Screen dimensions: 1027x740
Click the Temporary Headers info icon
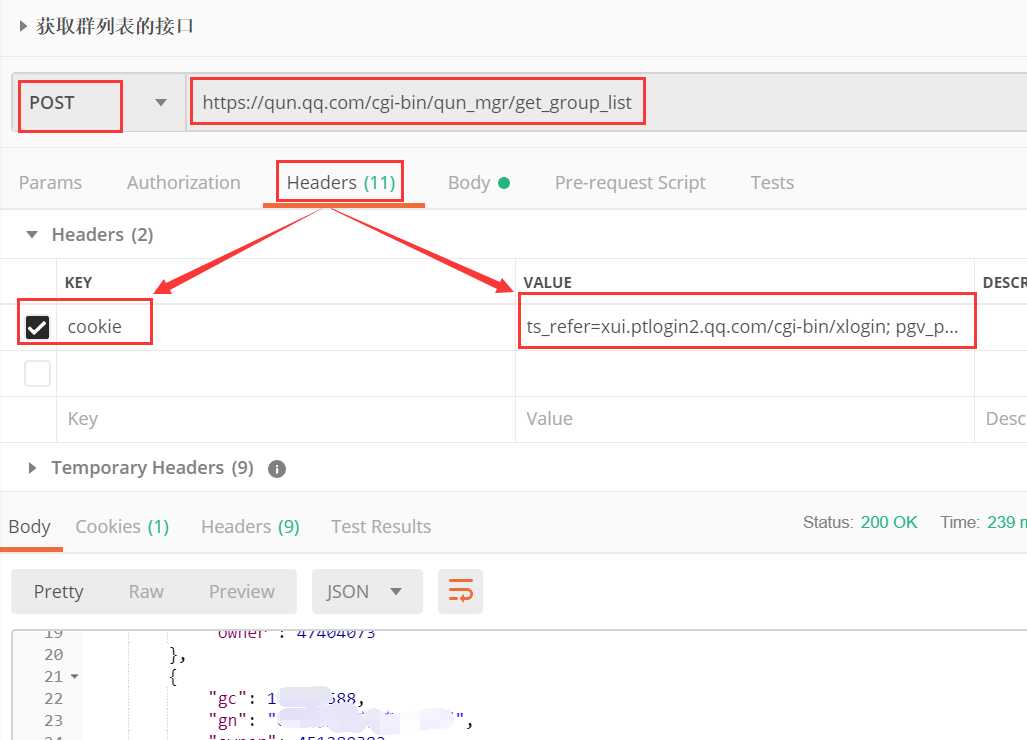tap(277, 469)
